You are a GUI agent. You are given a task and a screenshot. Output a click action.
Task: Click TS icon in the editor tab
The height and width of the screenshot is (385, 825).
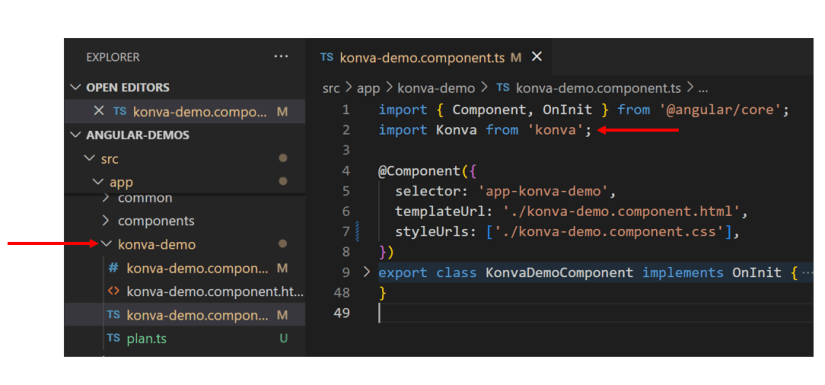coord(327,57)
